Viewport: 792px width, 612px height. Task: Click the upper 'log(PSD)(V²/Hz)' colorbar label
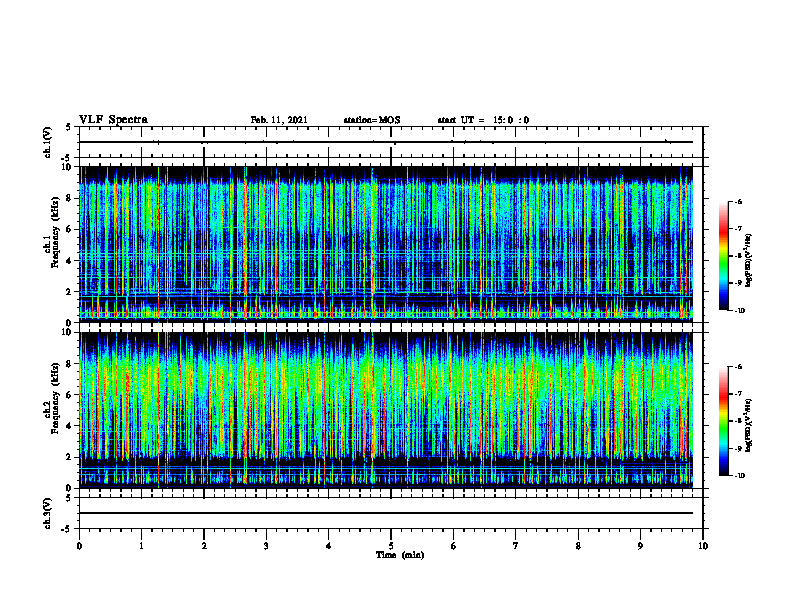click(749, 261)
